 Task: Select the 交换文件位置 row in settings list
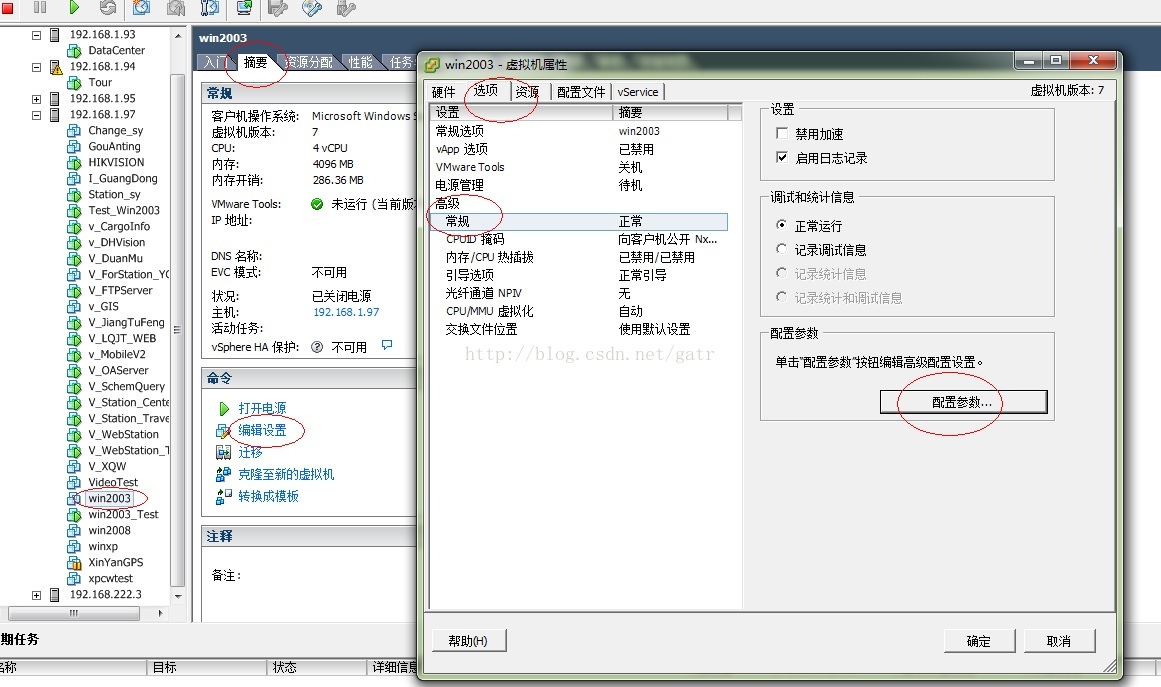pos(578,329)
